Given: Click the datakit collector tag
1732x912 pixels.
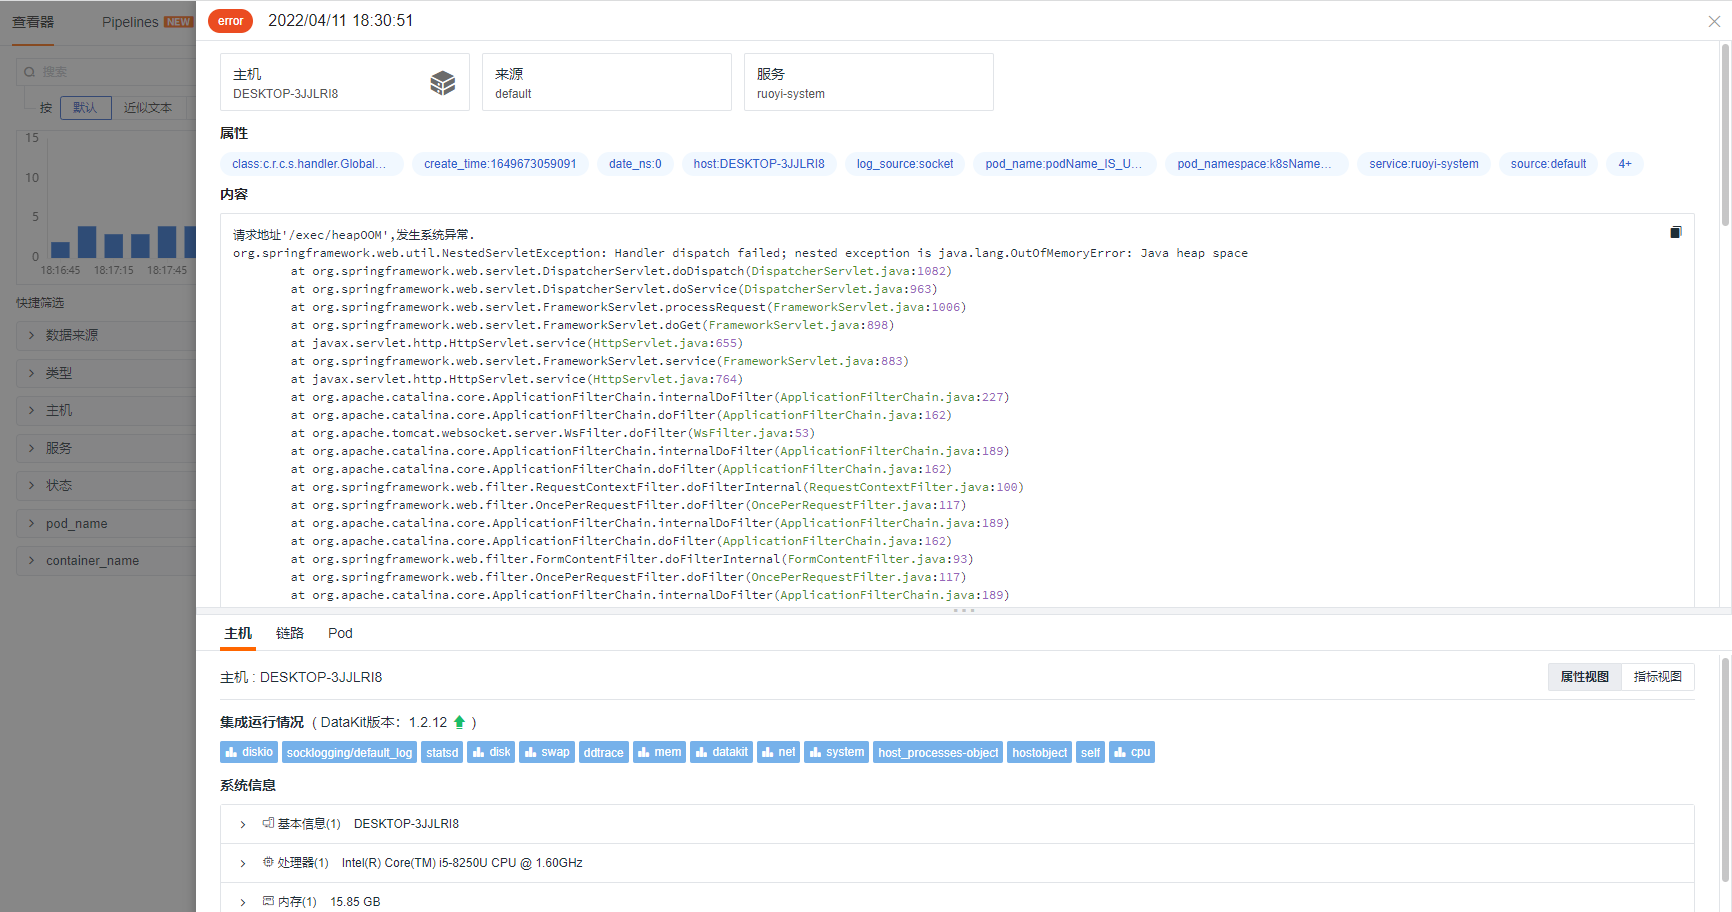Looking at the screenshot, I should 721,752.
